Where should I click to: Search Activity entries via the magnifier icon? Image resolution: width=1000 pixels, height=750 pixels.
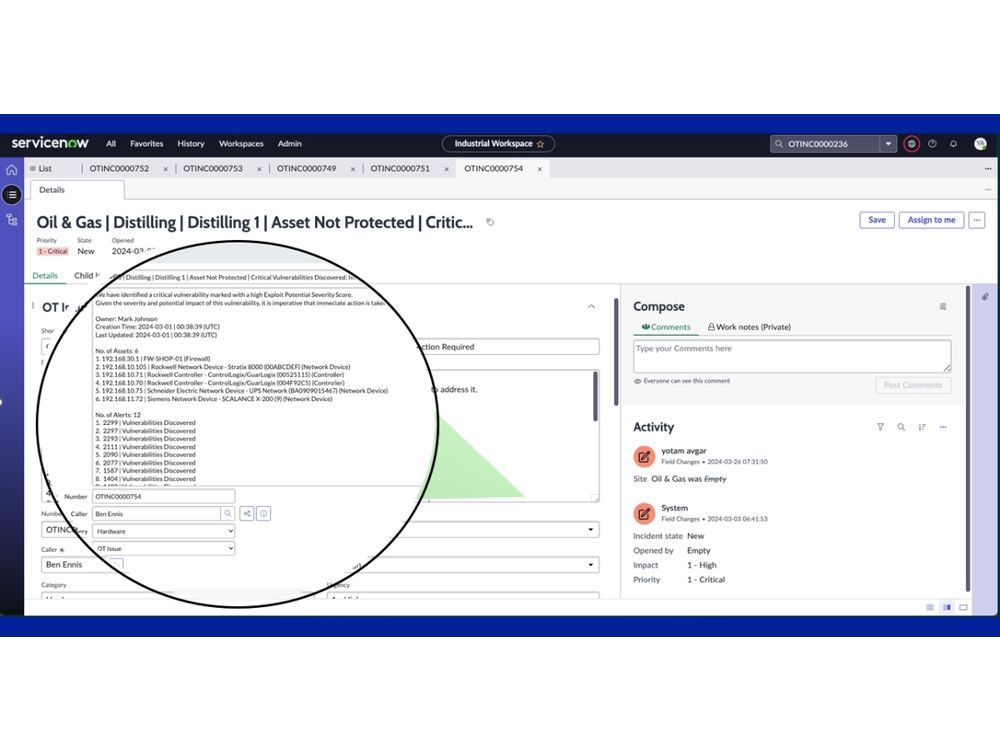click(901, 427)
